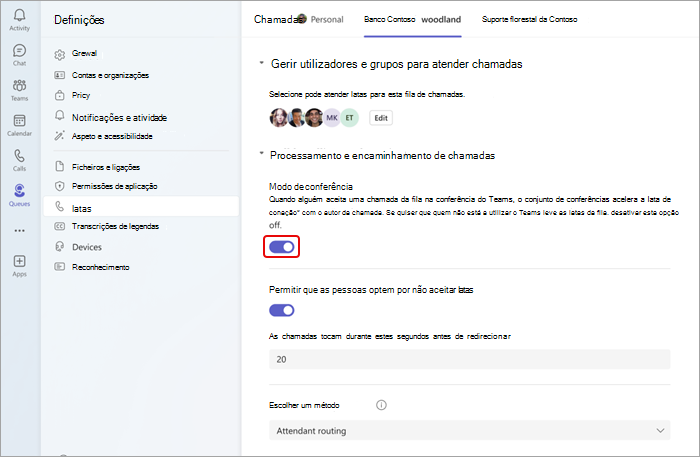
Task: Click the Reconhecimento icon
Action: (x=59, y=266)
